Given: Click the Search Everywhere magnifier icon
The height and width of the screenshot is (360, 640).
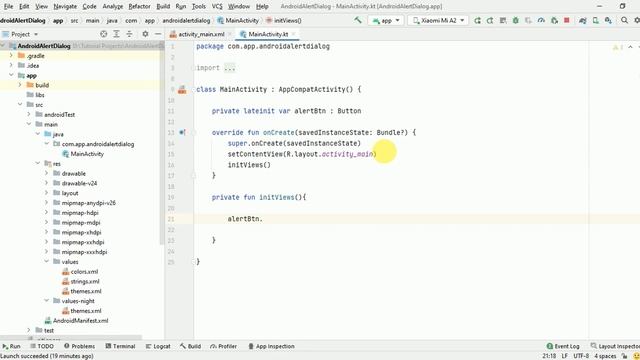Looking at the screenshot, I should coord(624,20).
